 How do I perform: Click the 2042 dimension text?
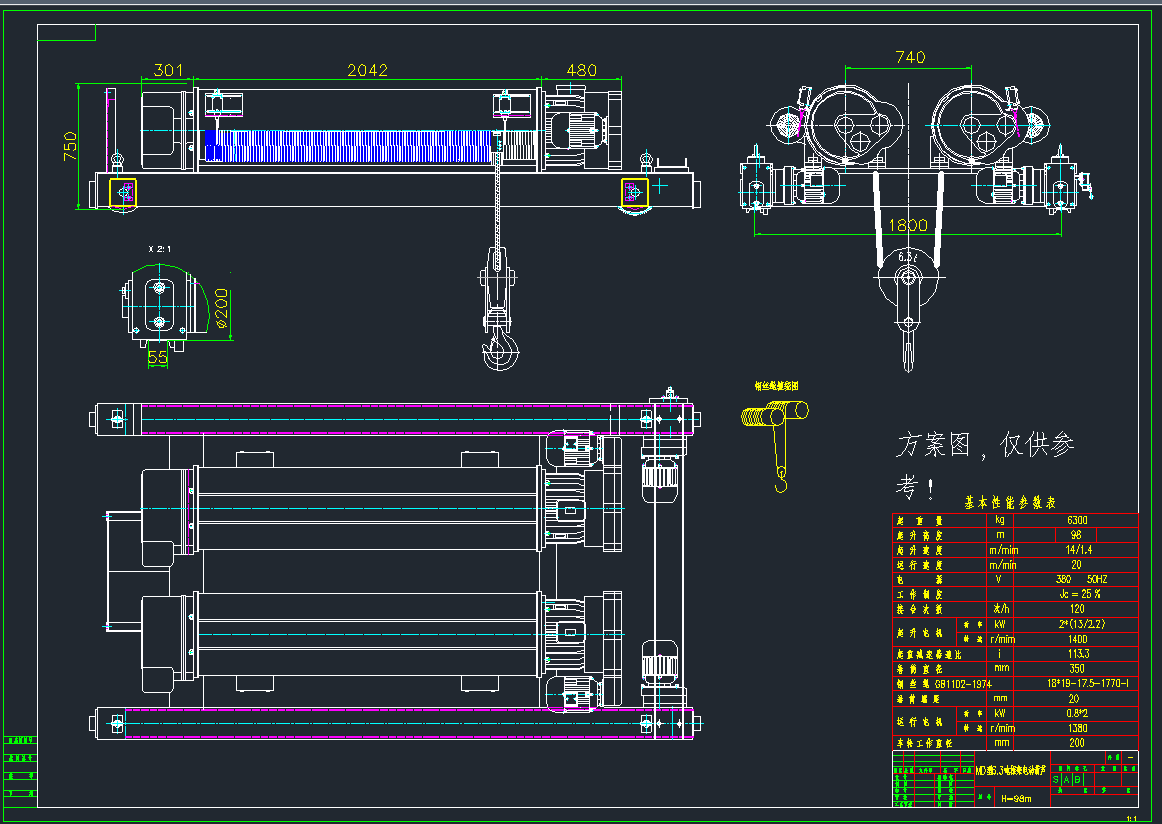[x=367, y=70]
